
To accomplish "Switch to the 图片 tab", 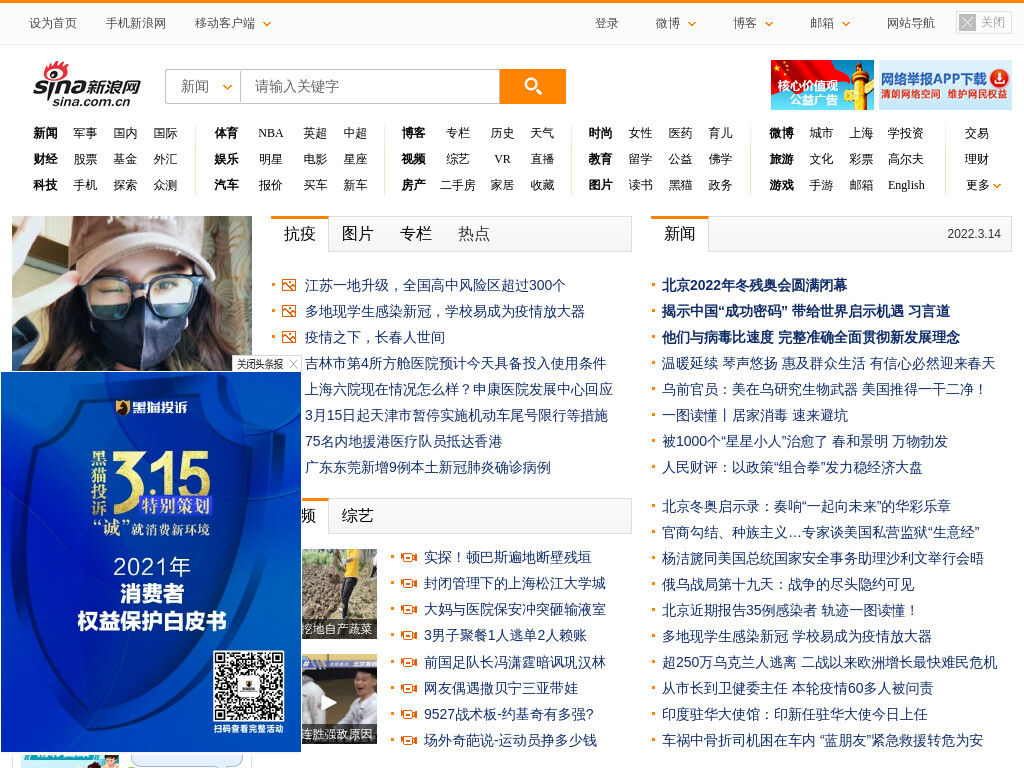I will [x=357, y=234].
